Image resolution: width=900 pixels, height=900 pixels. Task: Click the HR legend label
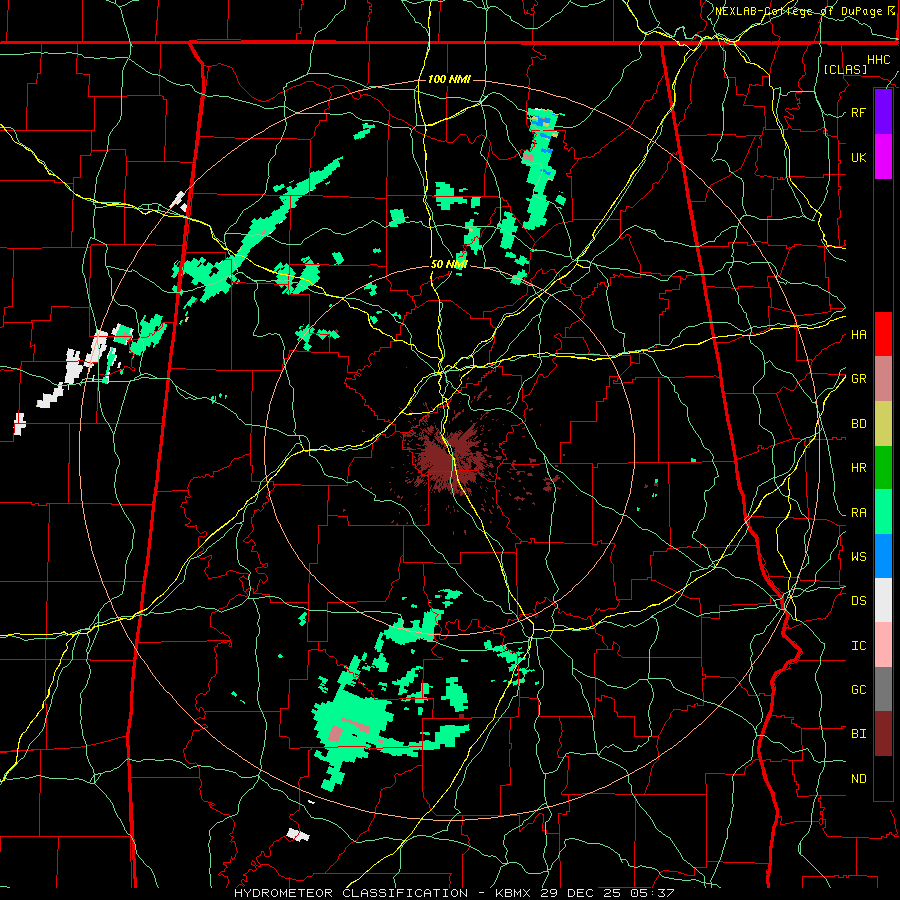pos(858,468)
